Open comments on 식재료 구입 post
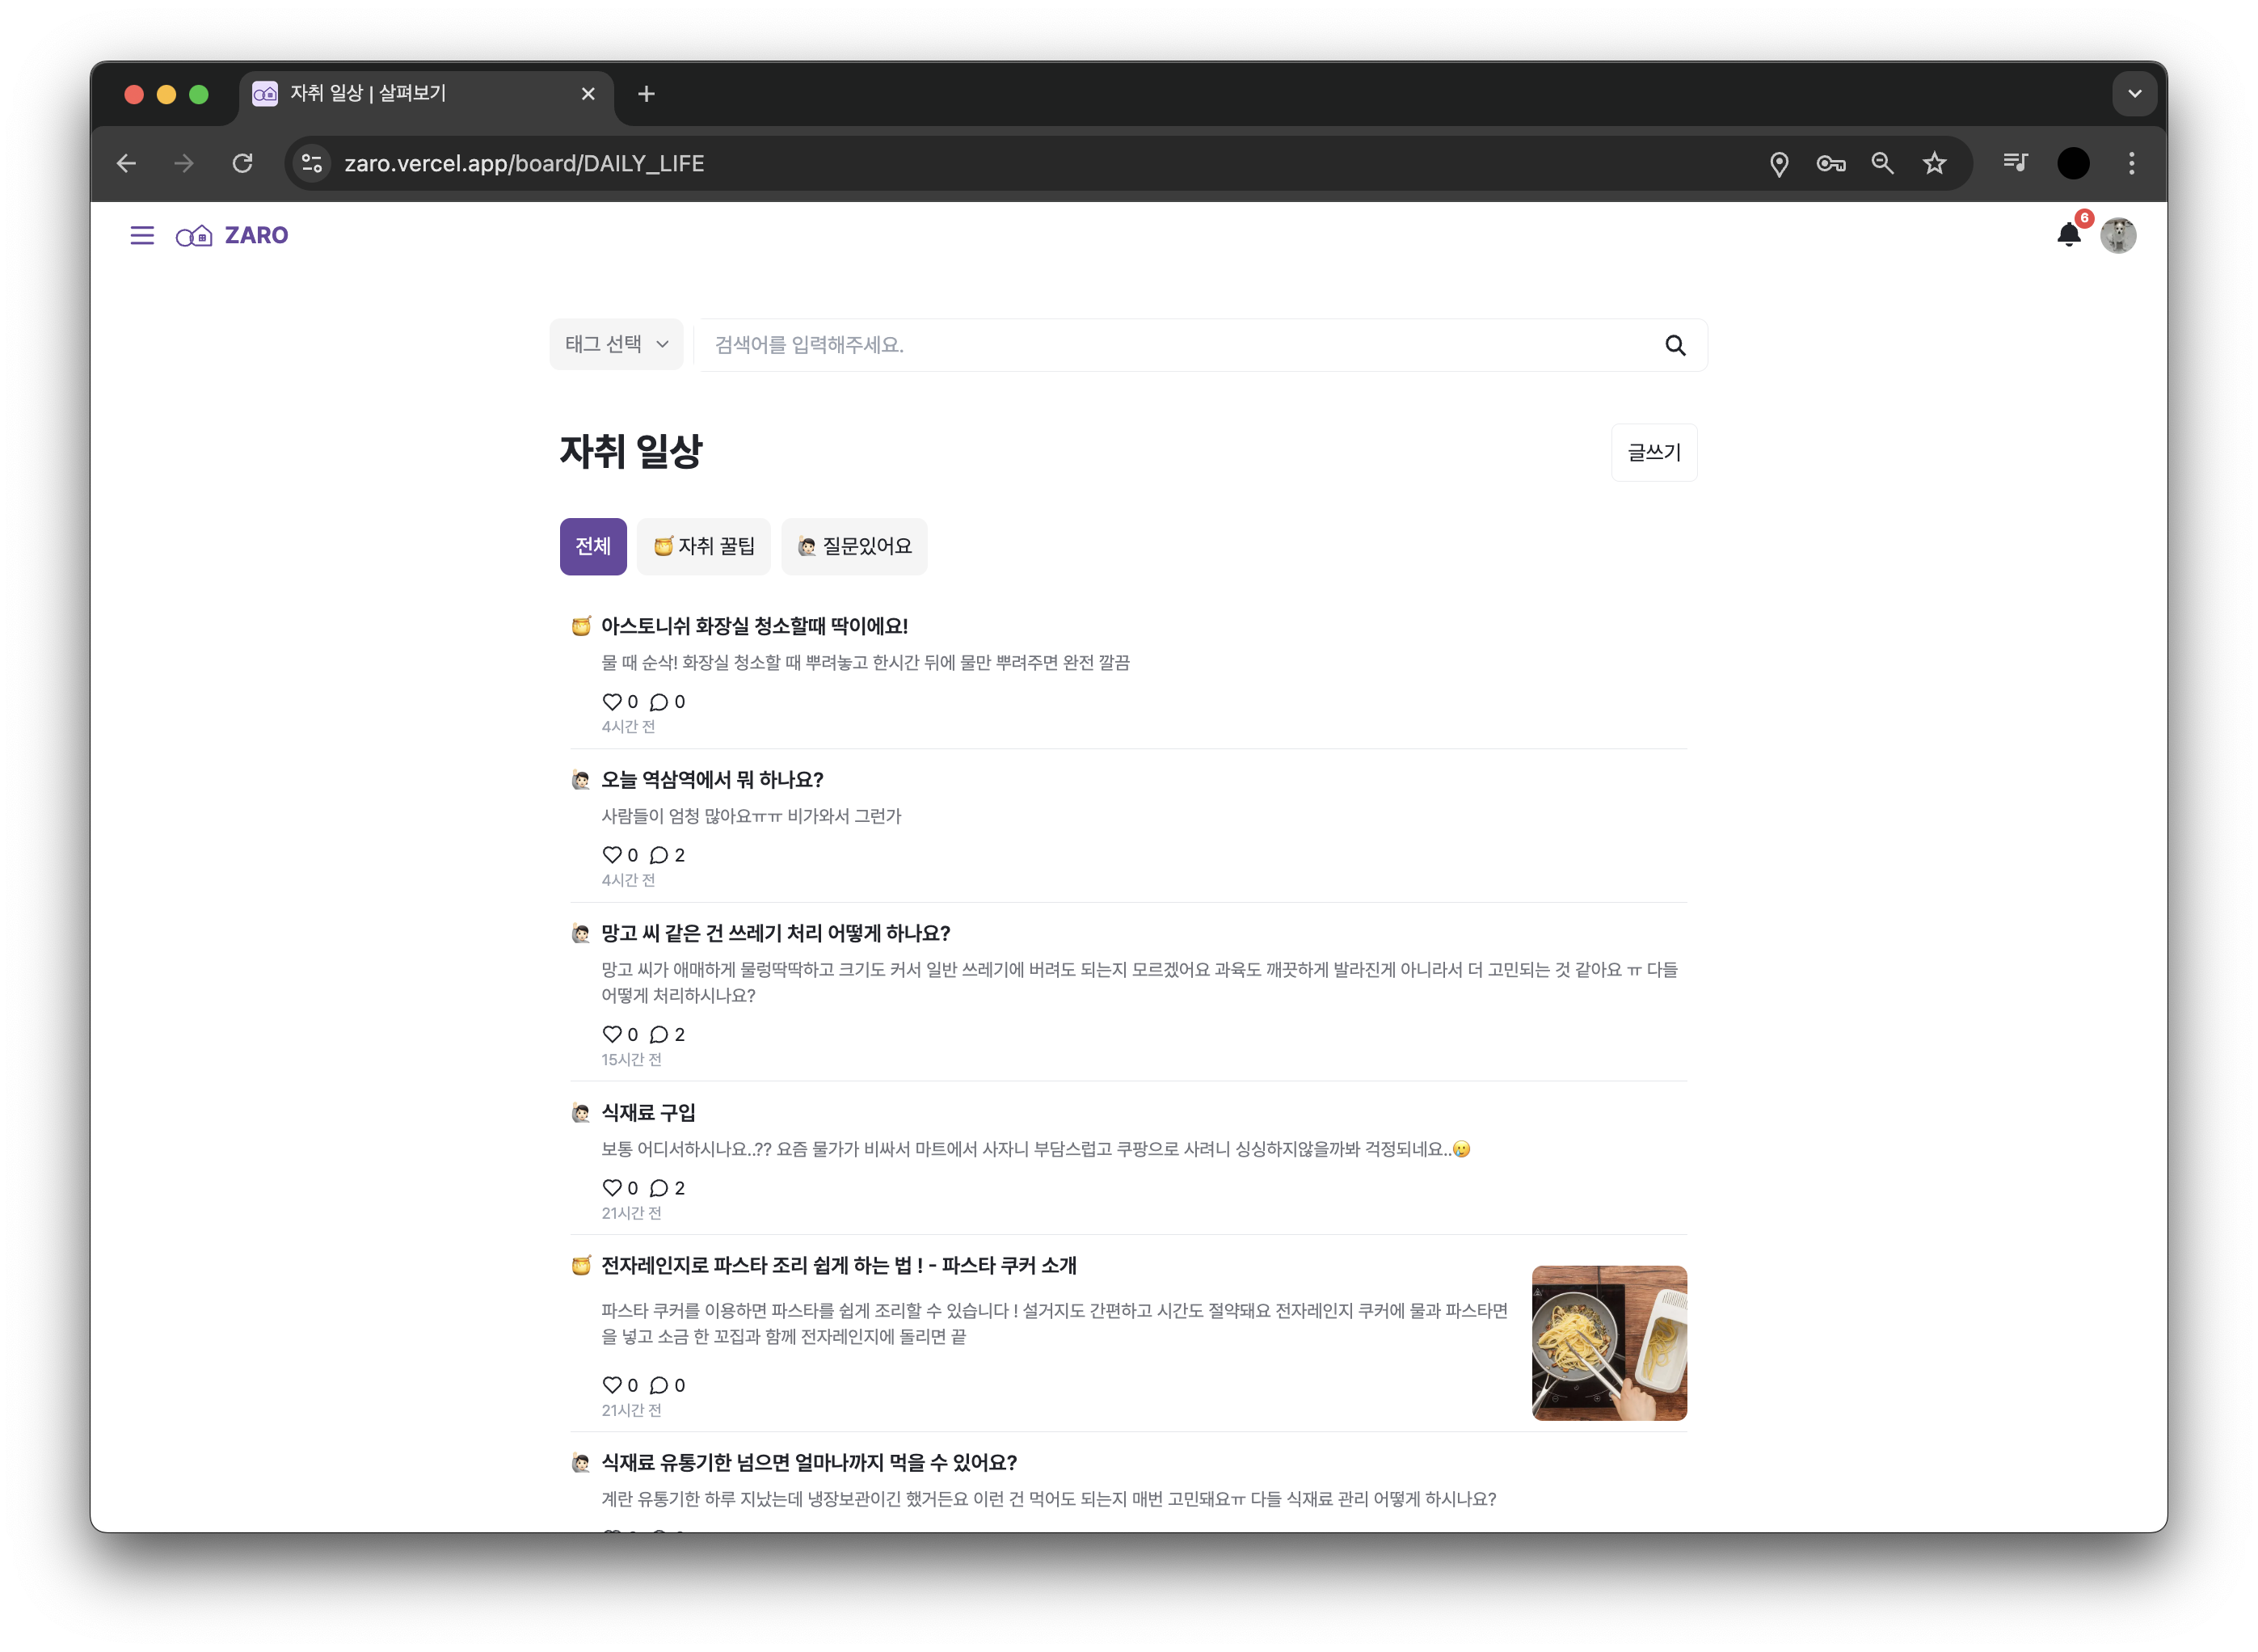Image resolution: width=2258 pixels, height=1652 pixels. tap(659, 1188)
